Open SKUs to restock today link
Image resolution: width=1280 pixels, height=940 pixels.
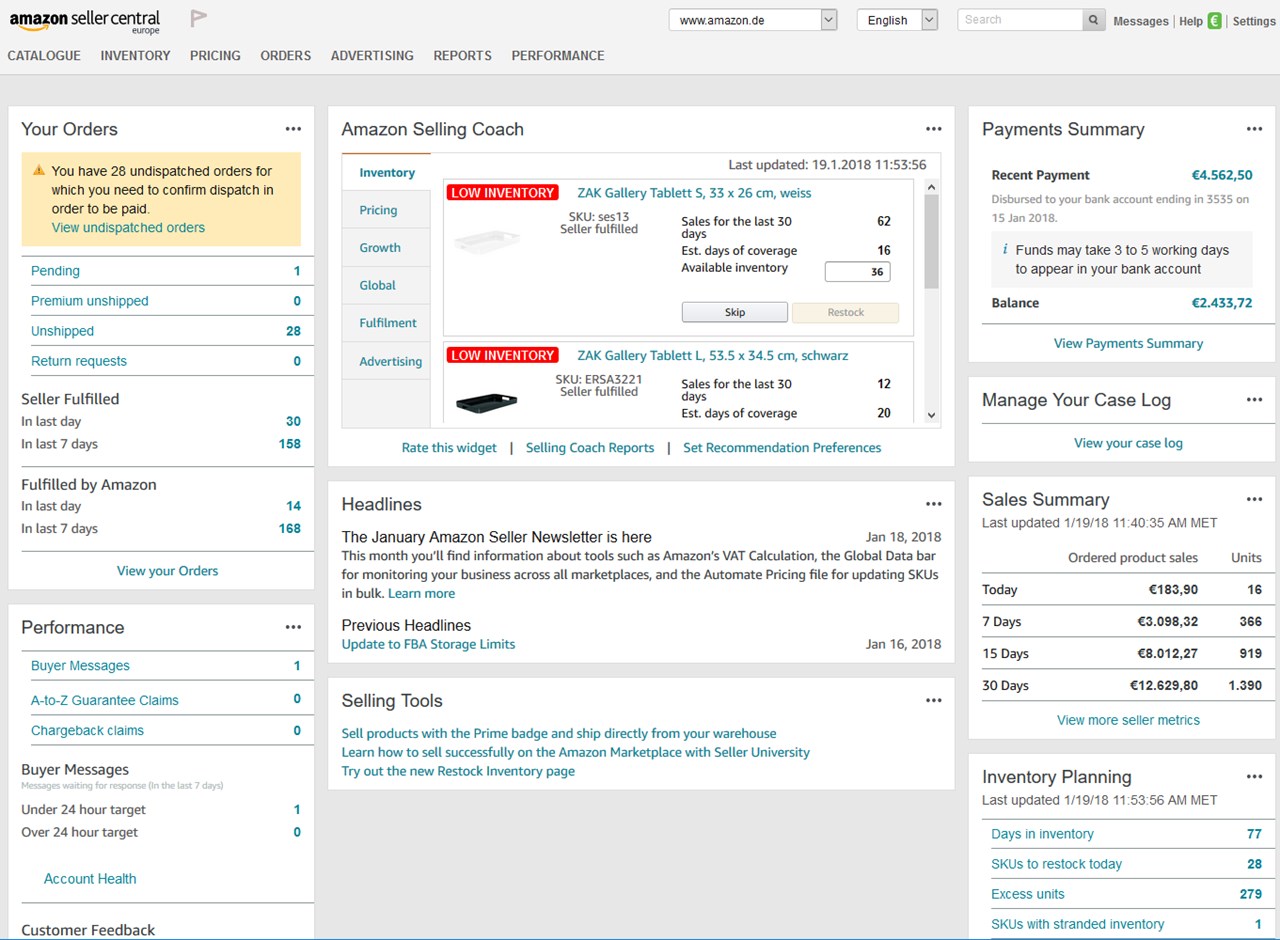point(1056,864)
